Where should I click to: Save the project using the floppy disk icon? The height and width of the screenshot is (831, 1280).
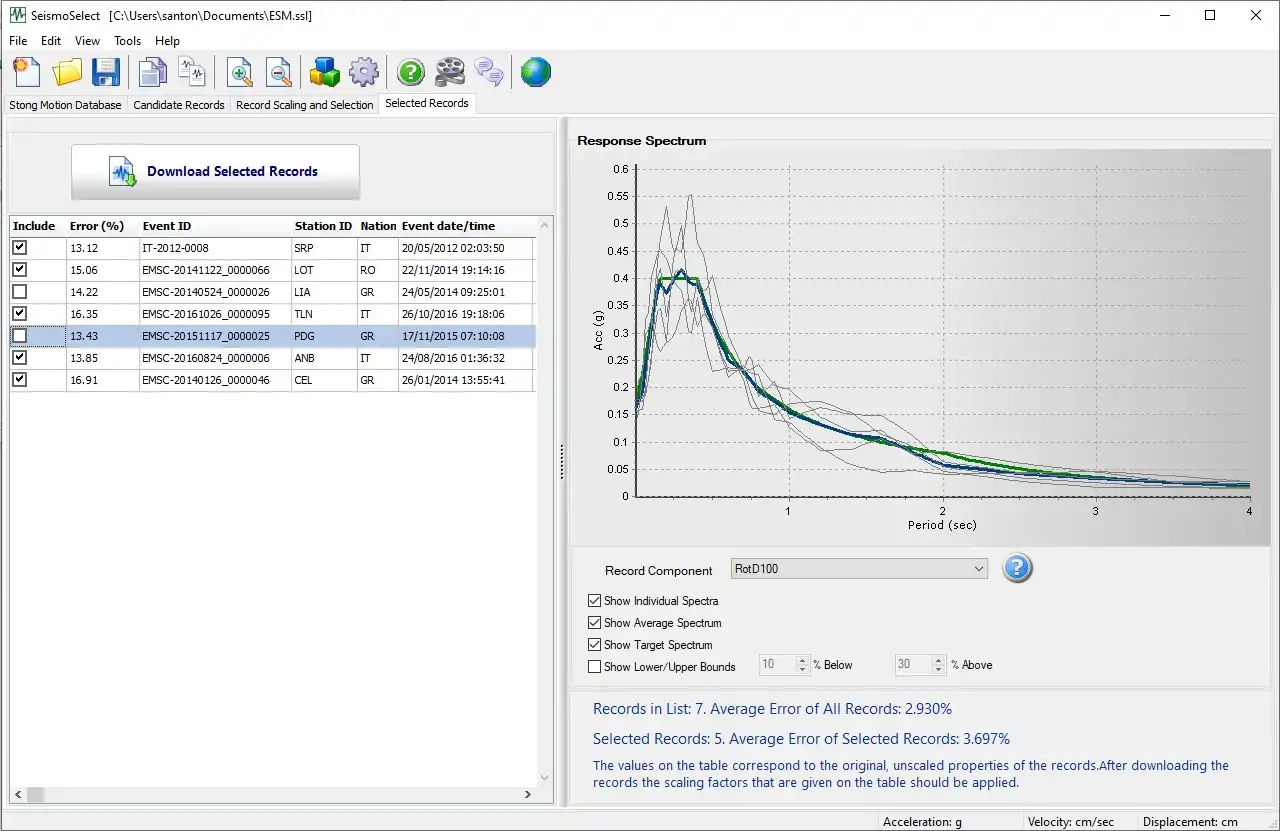click(x=106, y=72)
